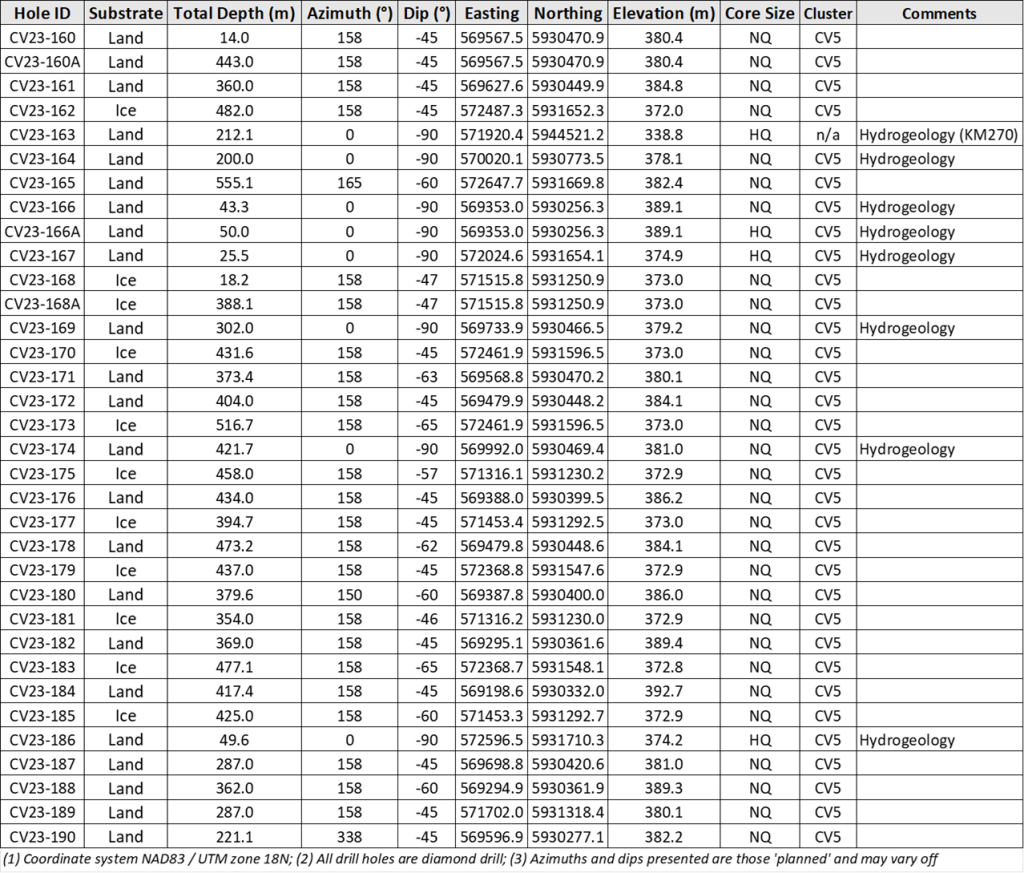The width and height of the screenshot is (1024, 873).
Task: Select hole ID CV23-180
Action: (42, 595)
